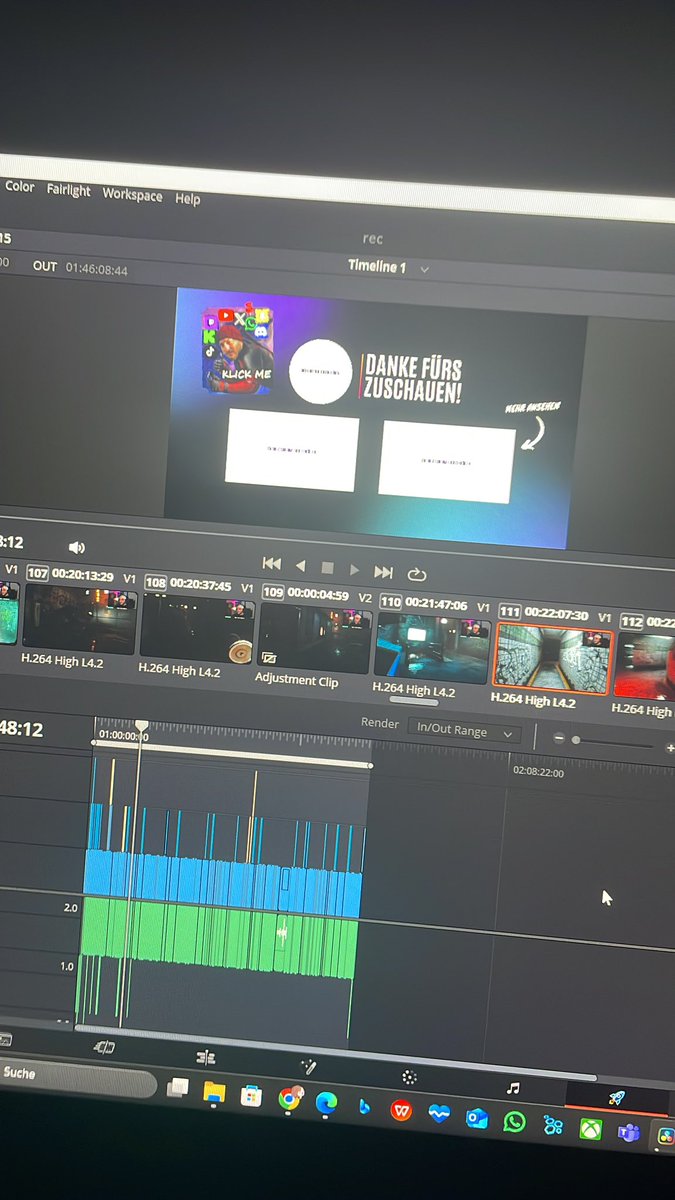Click OUT timecode 01:46:08:44
This screenshot has height=1200, width=675.
pos(96,268)
